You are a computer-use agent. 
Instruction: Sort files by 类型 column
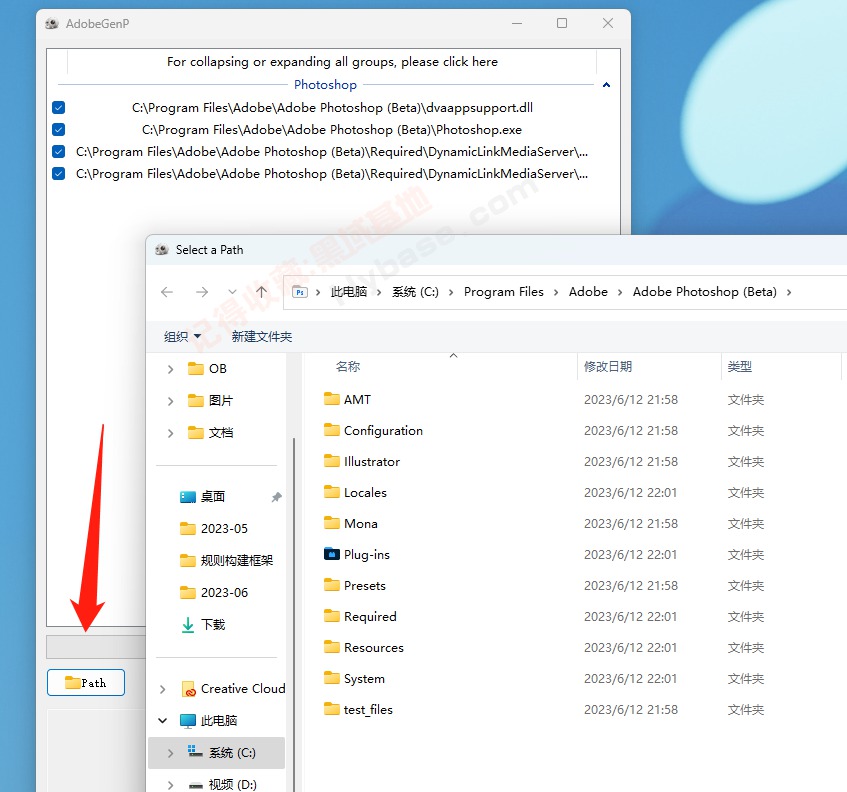(x=740, y=367)
